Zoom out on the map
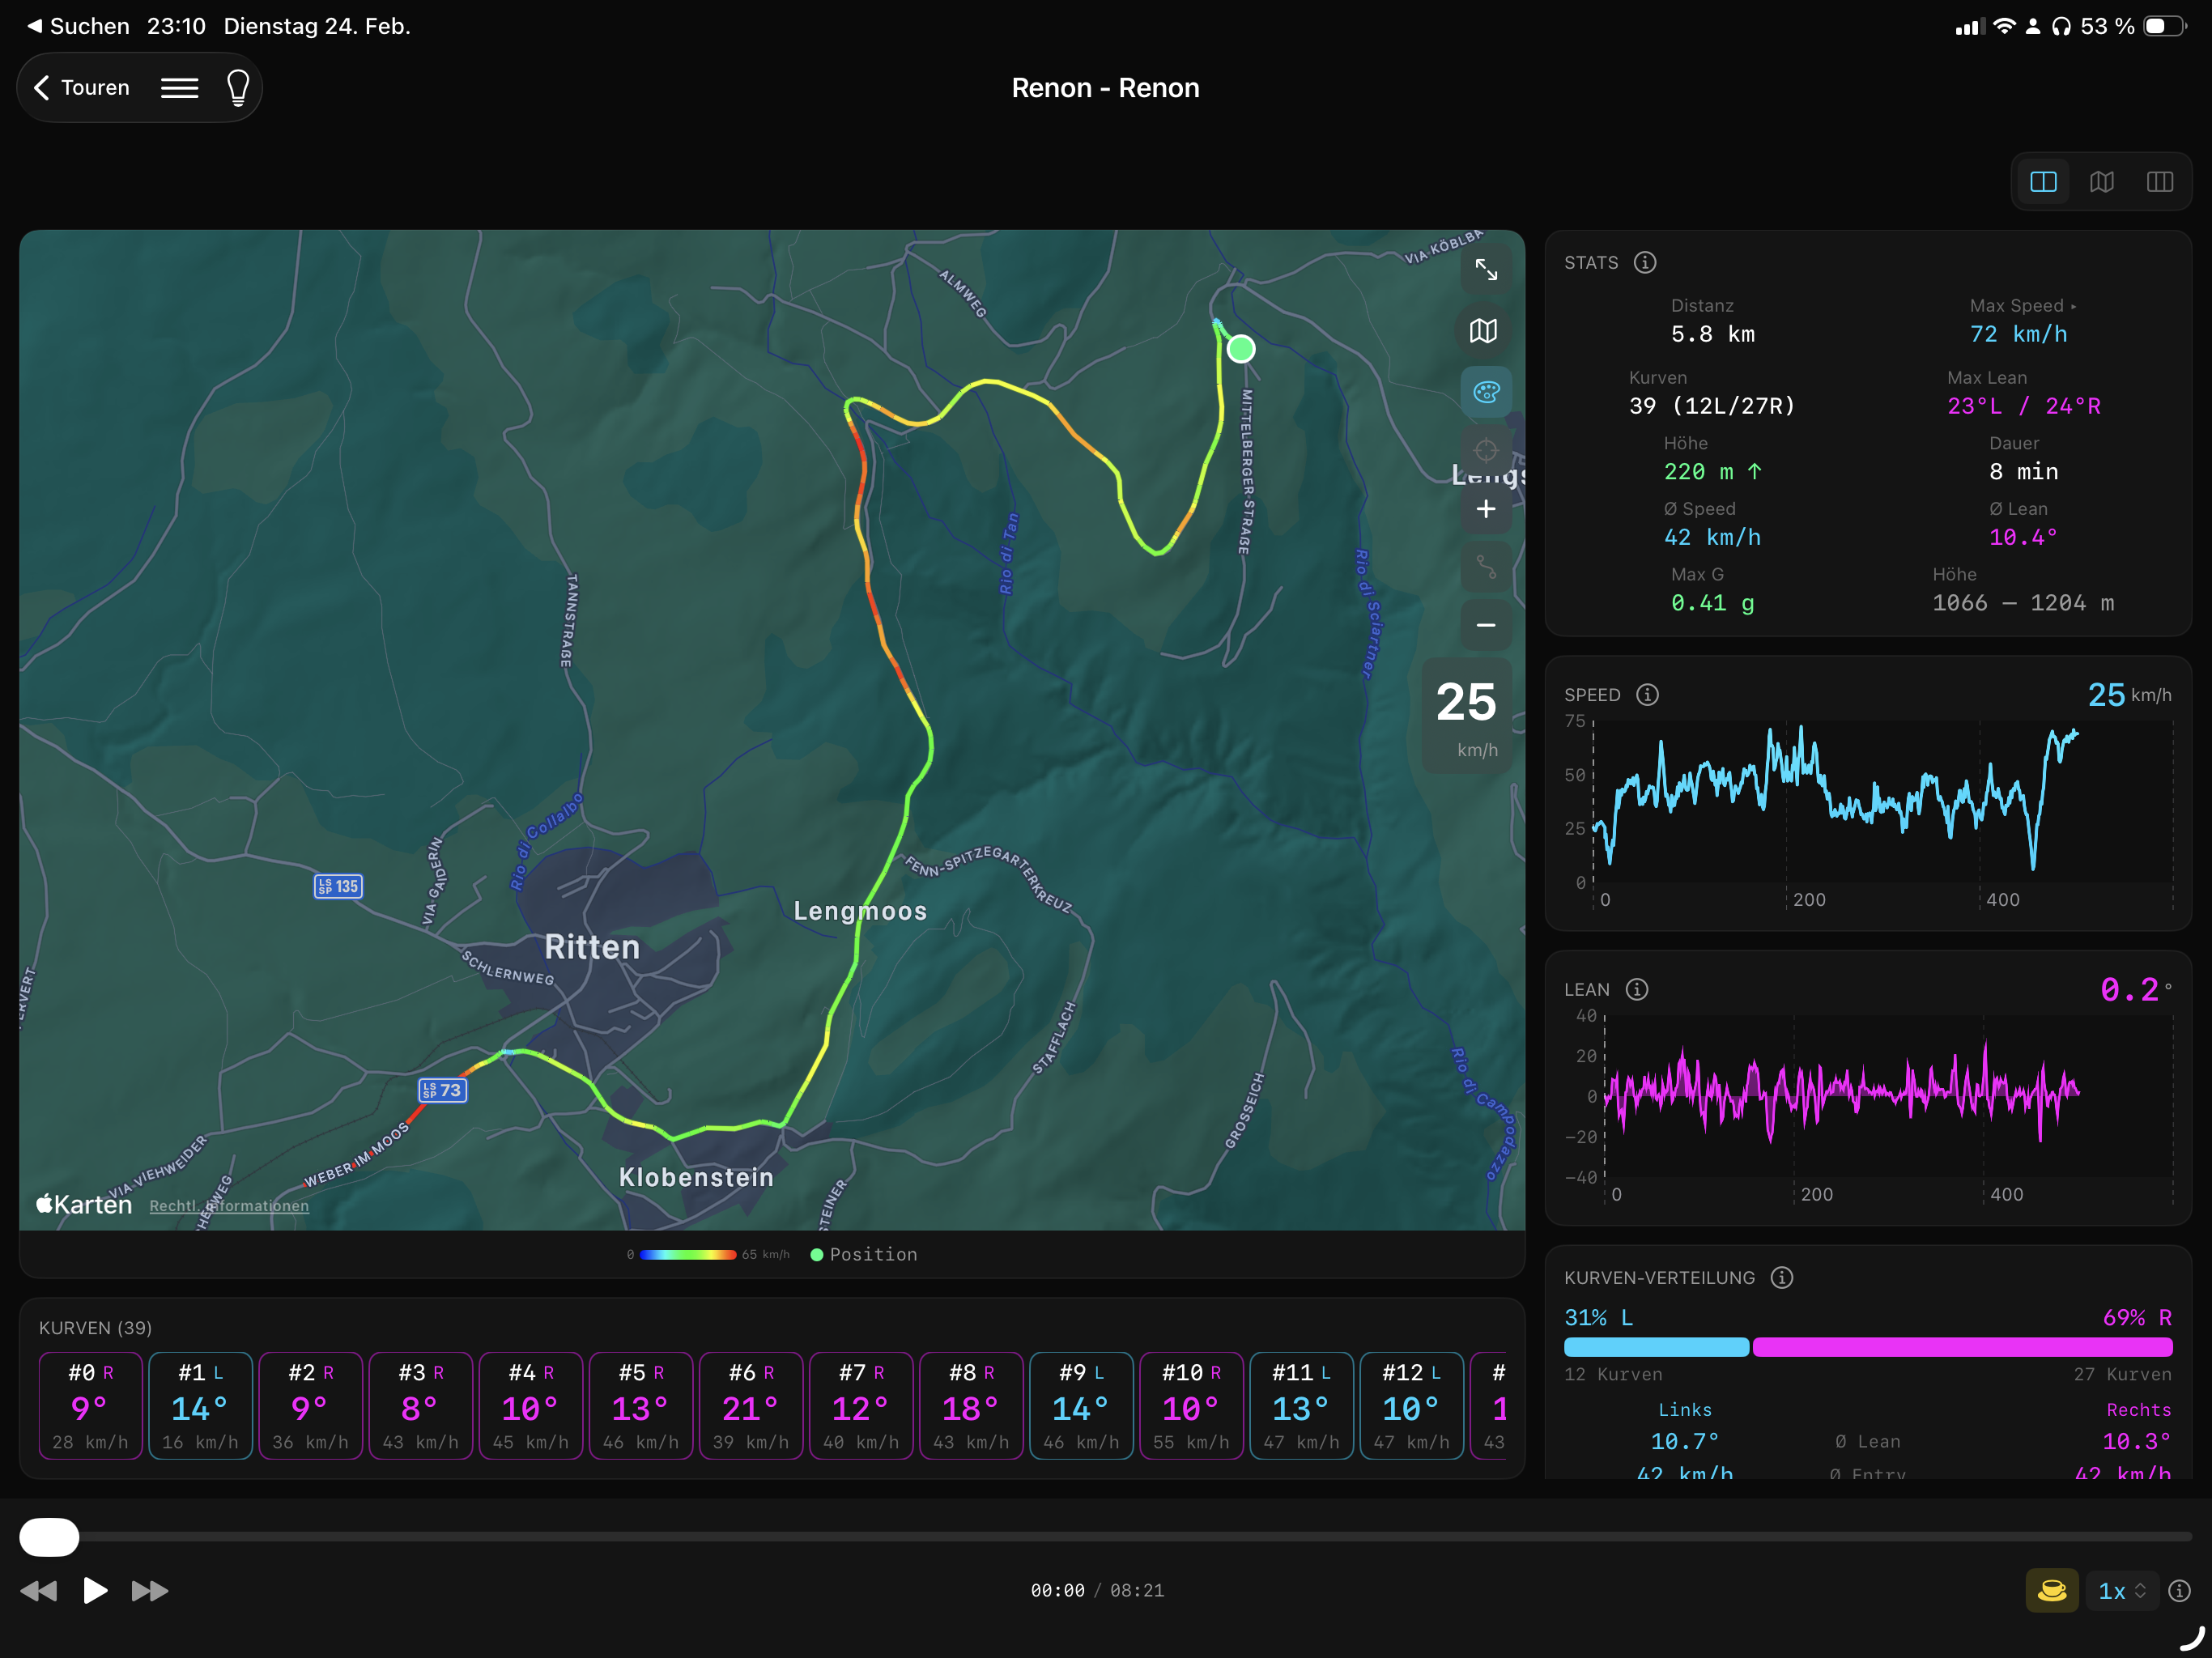The image size is (2212, 1658). pos(1486,625)
